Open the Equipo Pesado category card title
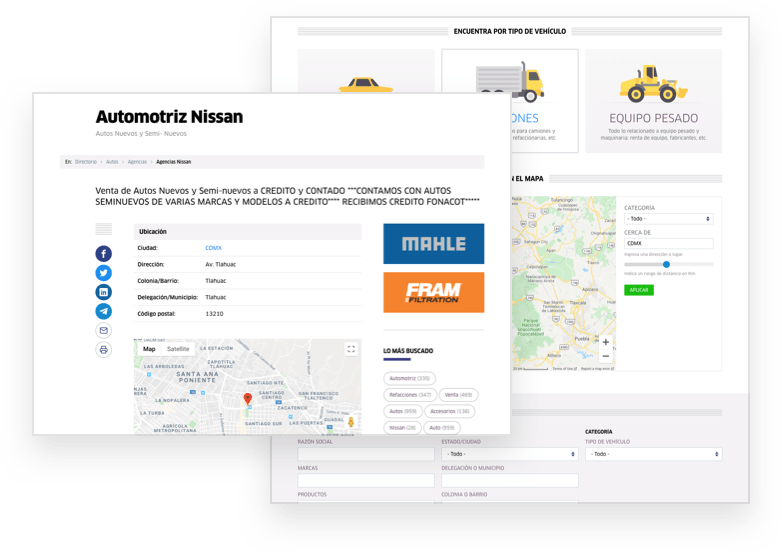Viewport: 782px width, 552px height. [x=653, y=118]
